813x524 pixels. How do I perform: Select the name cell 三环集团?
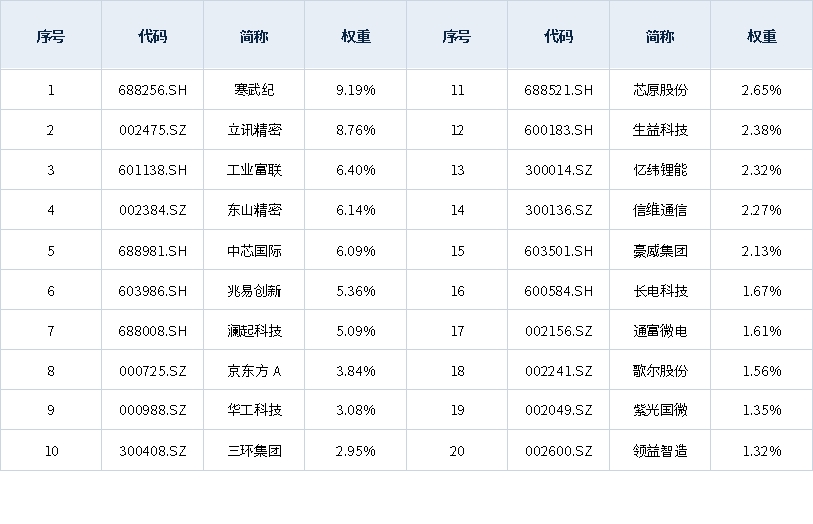click(x=254, y=451)
